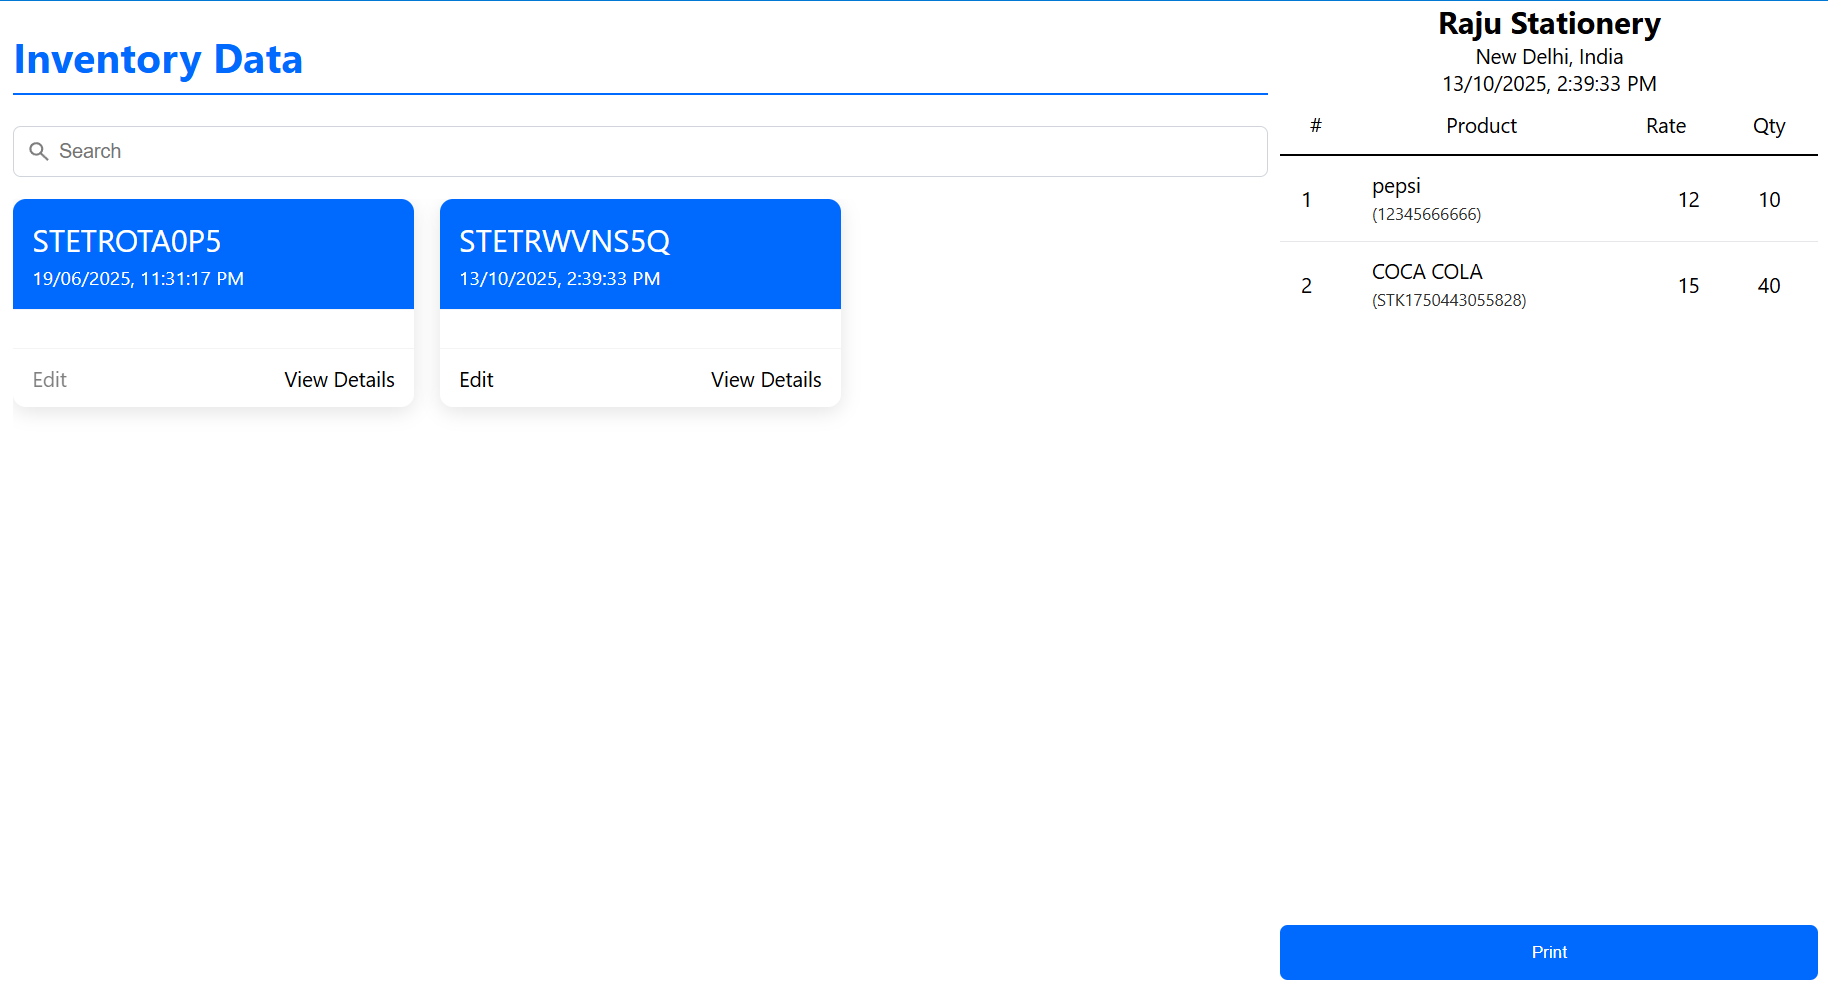This screenshot has width=1828, height=991.
Task: Open the STETRWVNS5Q inventory card header
Action: (x=640, y=253)
